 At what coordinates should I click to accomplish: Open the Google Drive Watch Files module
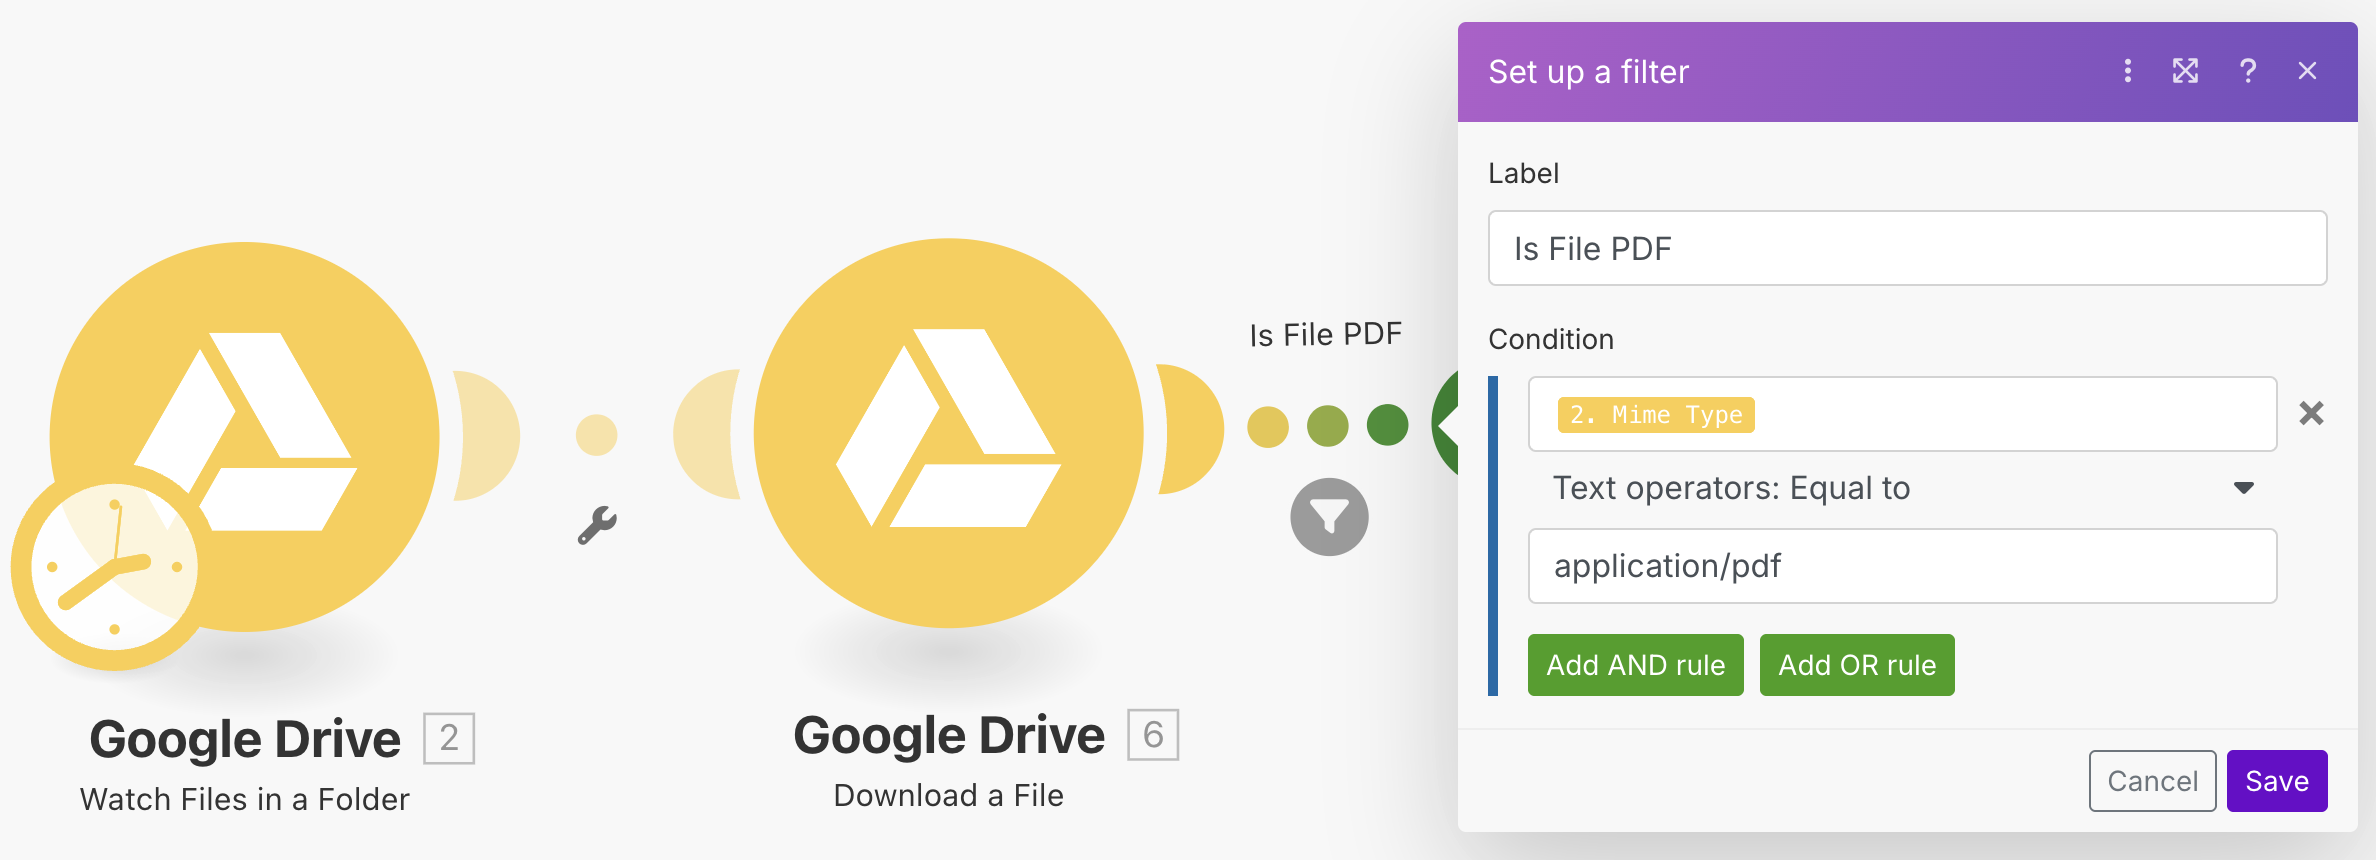244,436
